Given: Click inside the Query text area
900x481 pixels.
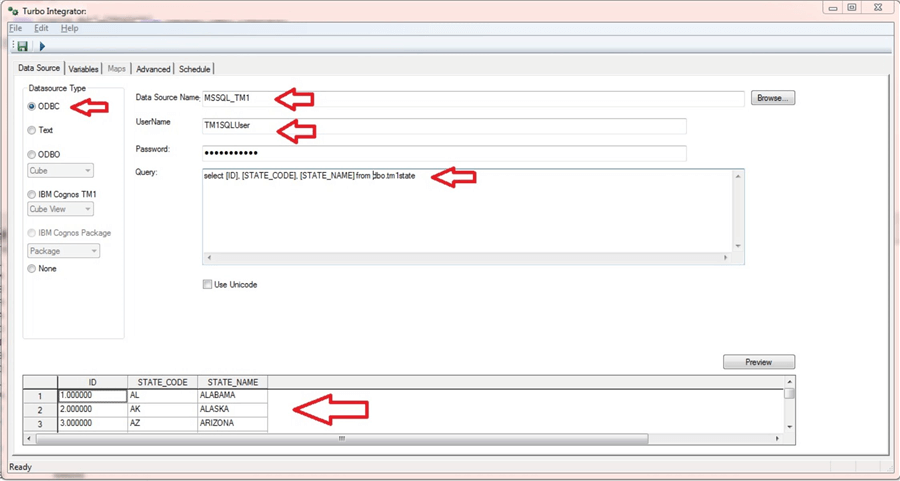Looking at the screenshot, I should coord(468,212).
